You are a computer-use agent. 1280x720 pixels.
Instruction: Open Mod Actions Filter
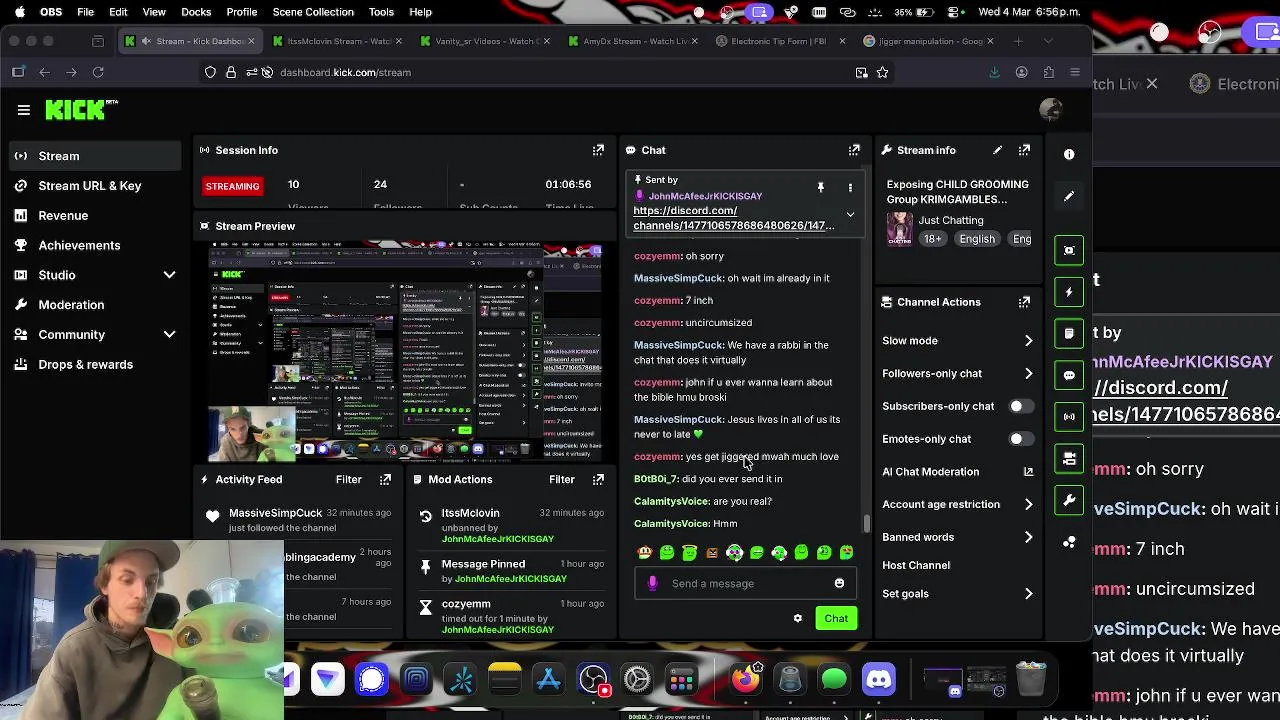[x=561, y=480]
